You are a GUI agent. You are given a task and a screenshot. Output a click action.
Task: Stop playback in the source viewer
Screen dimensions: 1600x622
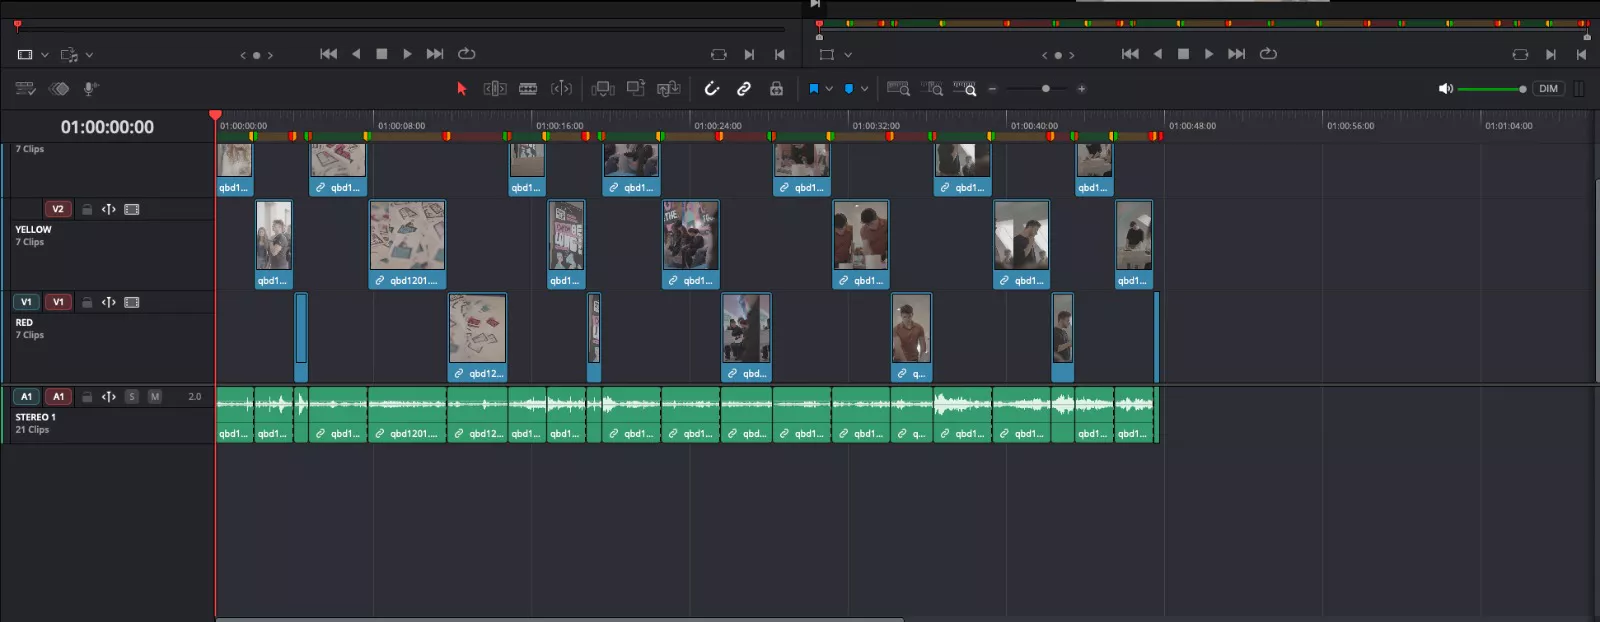coord(382,54)
